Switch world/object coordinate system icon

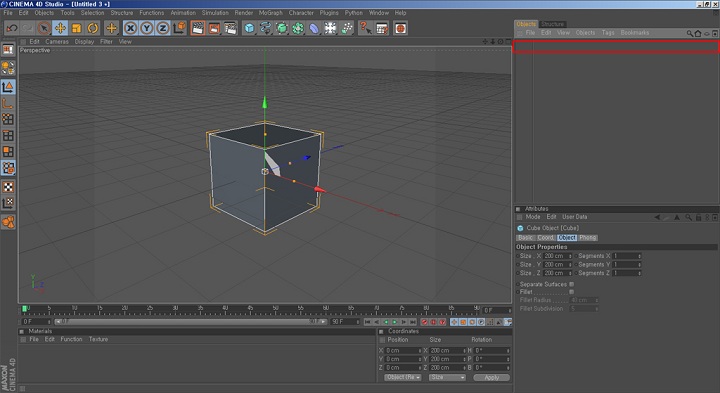tap(179, 28)
